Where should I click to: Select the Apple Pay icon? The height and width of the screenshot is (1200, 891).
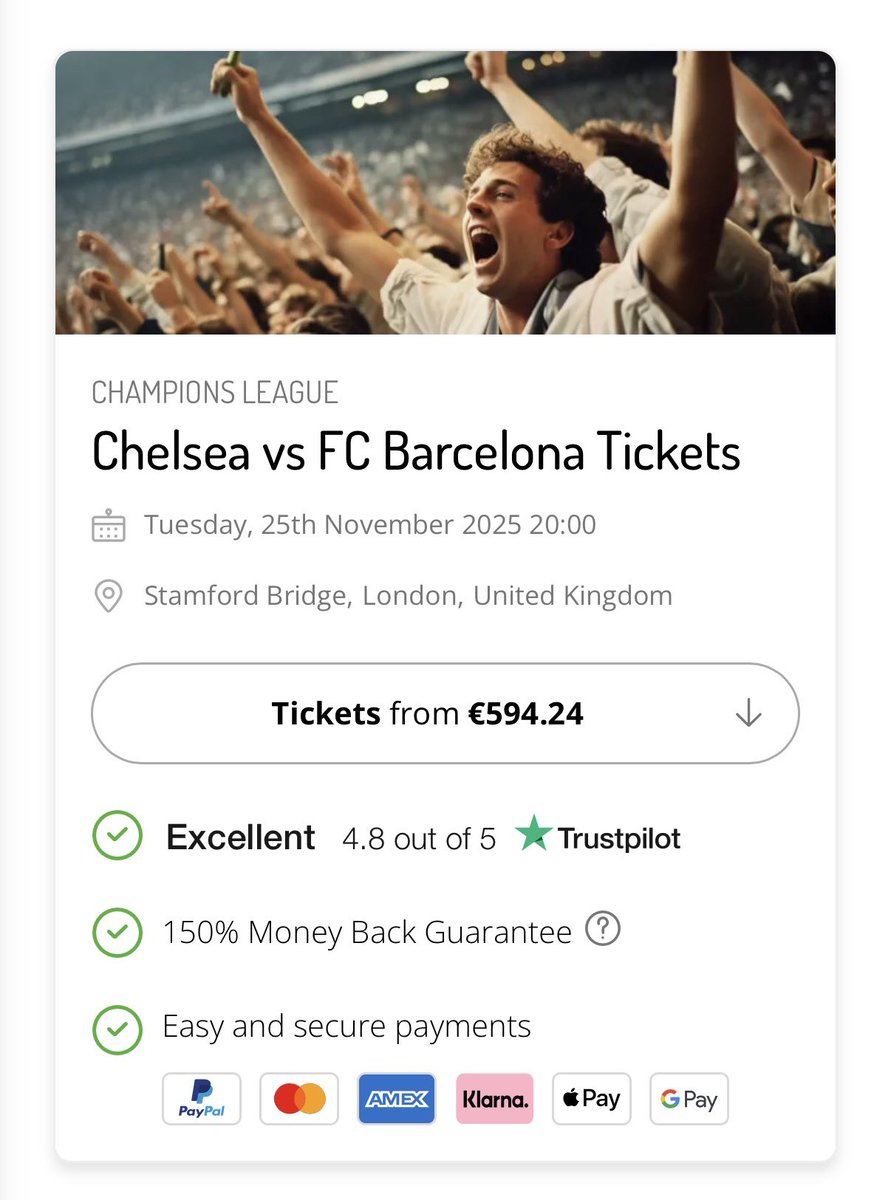pyautogui.click(x=591, y=1099)
